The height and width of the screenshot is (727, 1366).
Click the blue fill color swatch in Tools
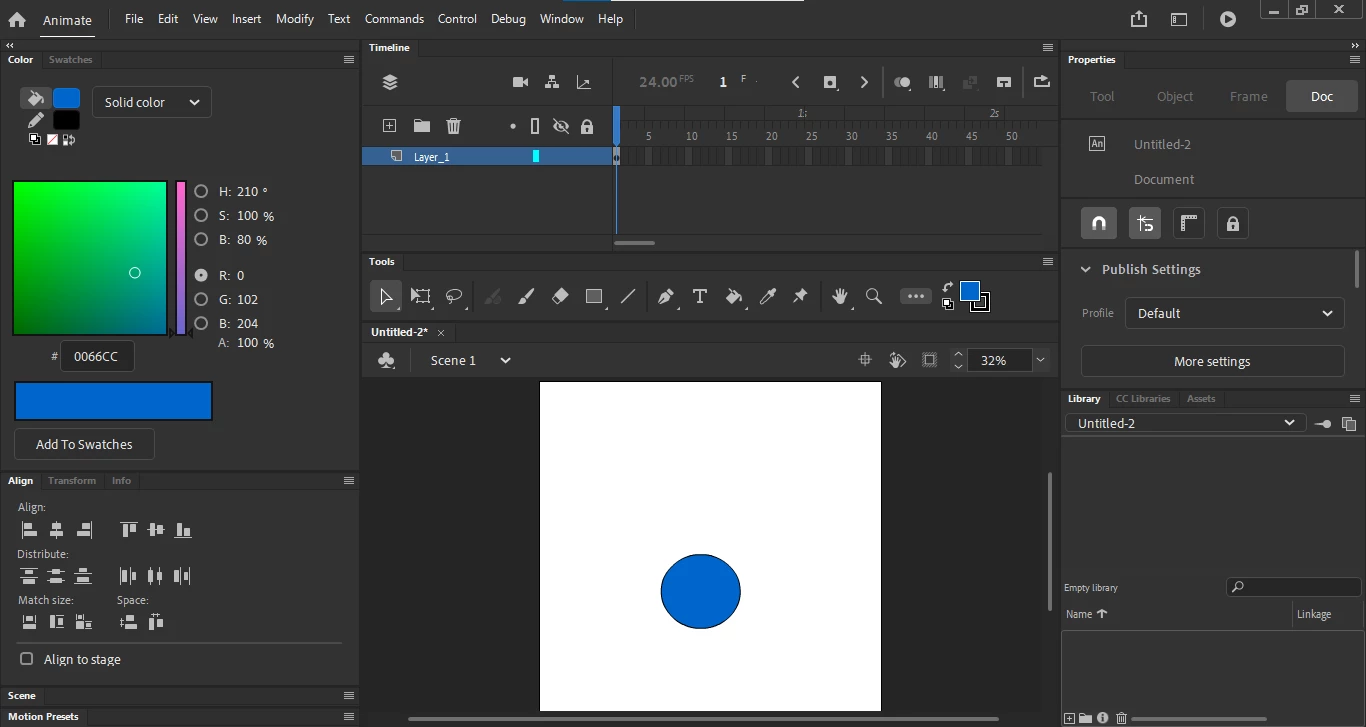pyautogui.click(x=969, y=291)
